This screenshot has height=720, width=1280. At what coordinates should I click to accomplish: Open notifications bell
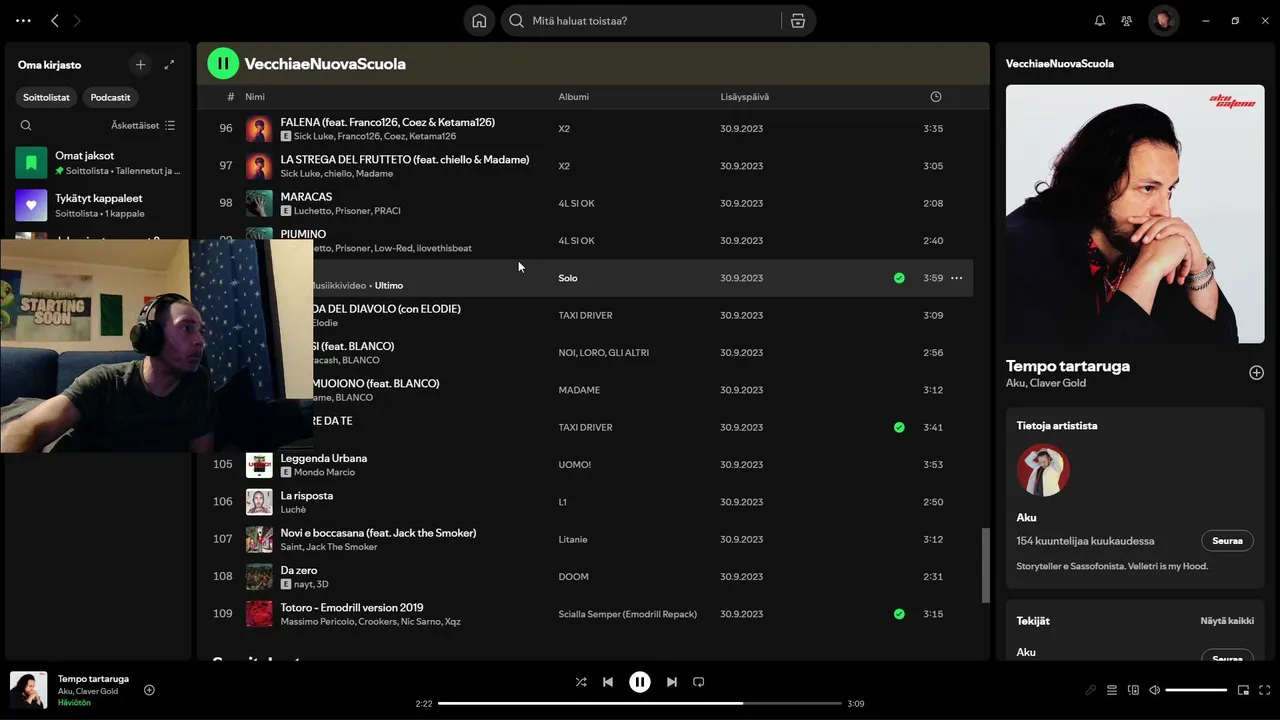tap(1100, 20)
